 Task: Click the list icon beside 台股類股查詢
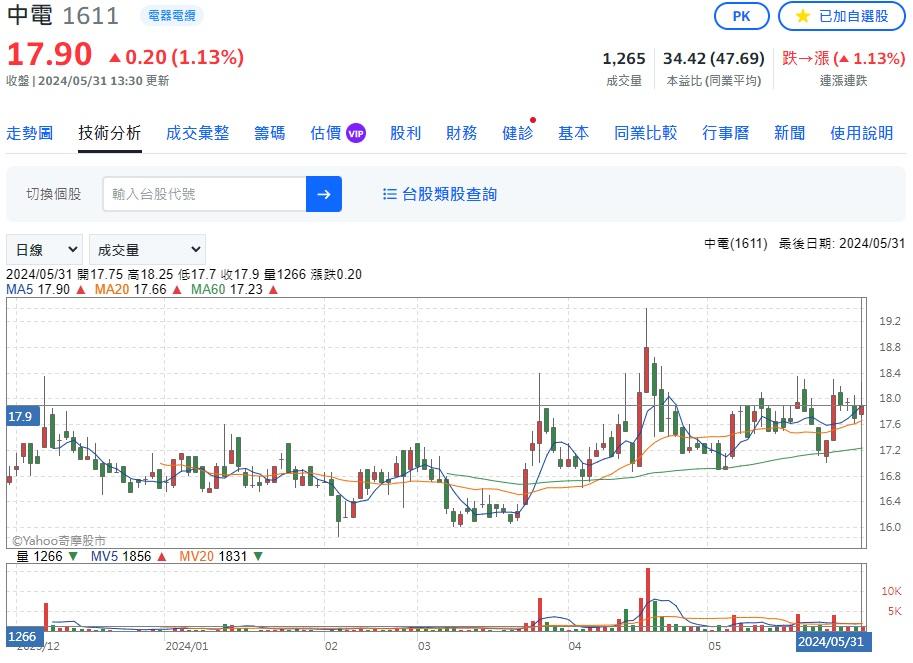(x=389, y=194)
